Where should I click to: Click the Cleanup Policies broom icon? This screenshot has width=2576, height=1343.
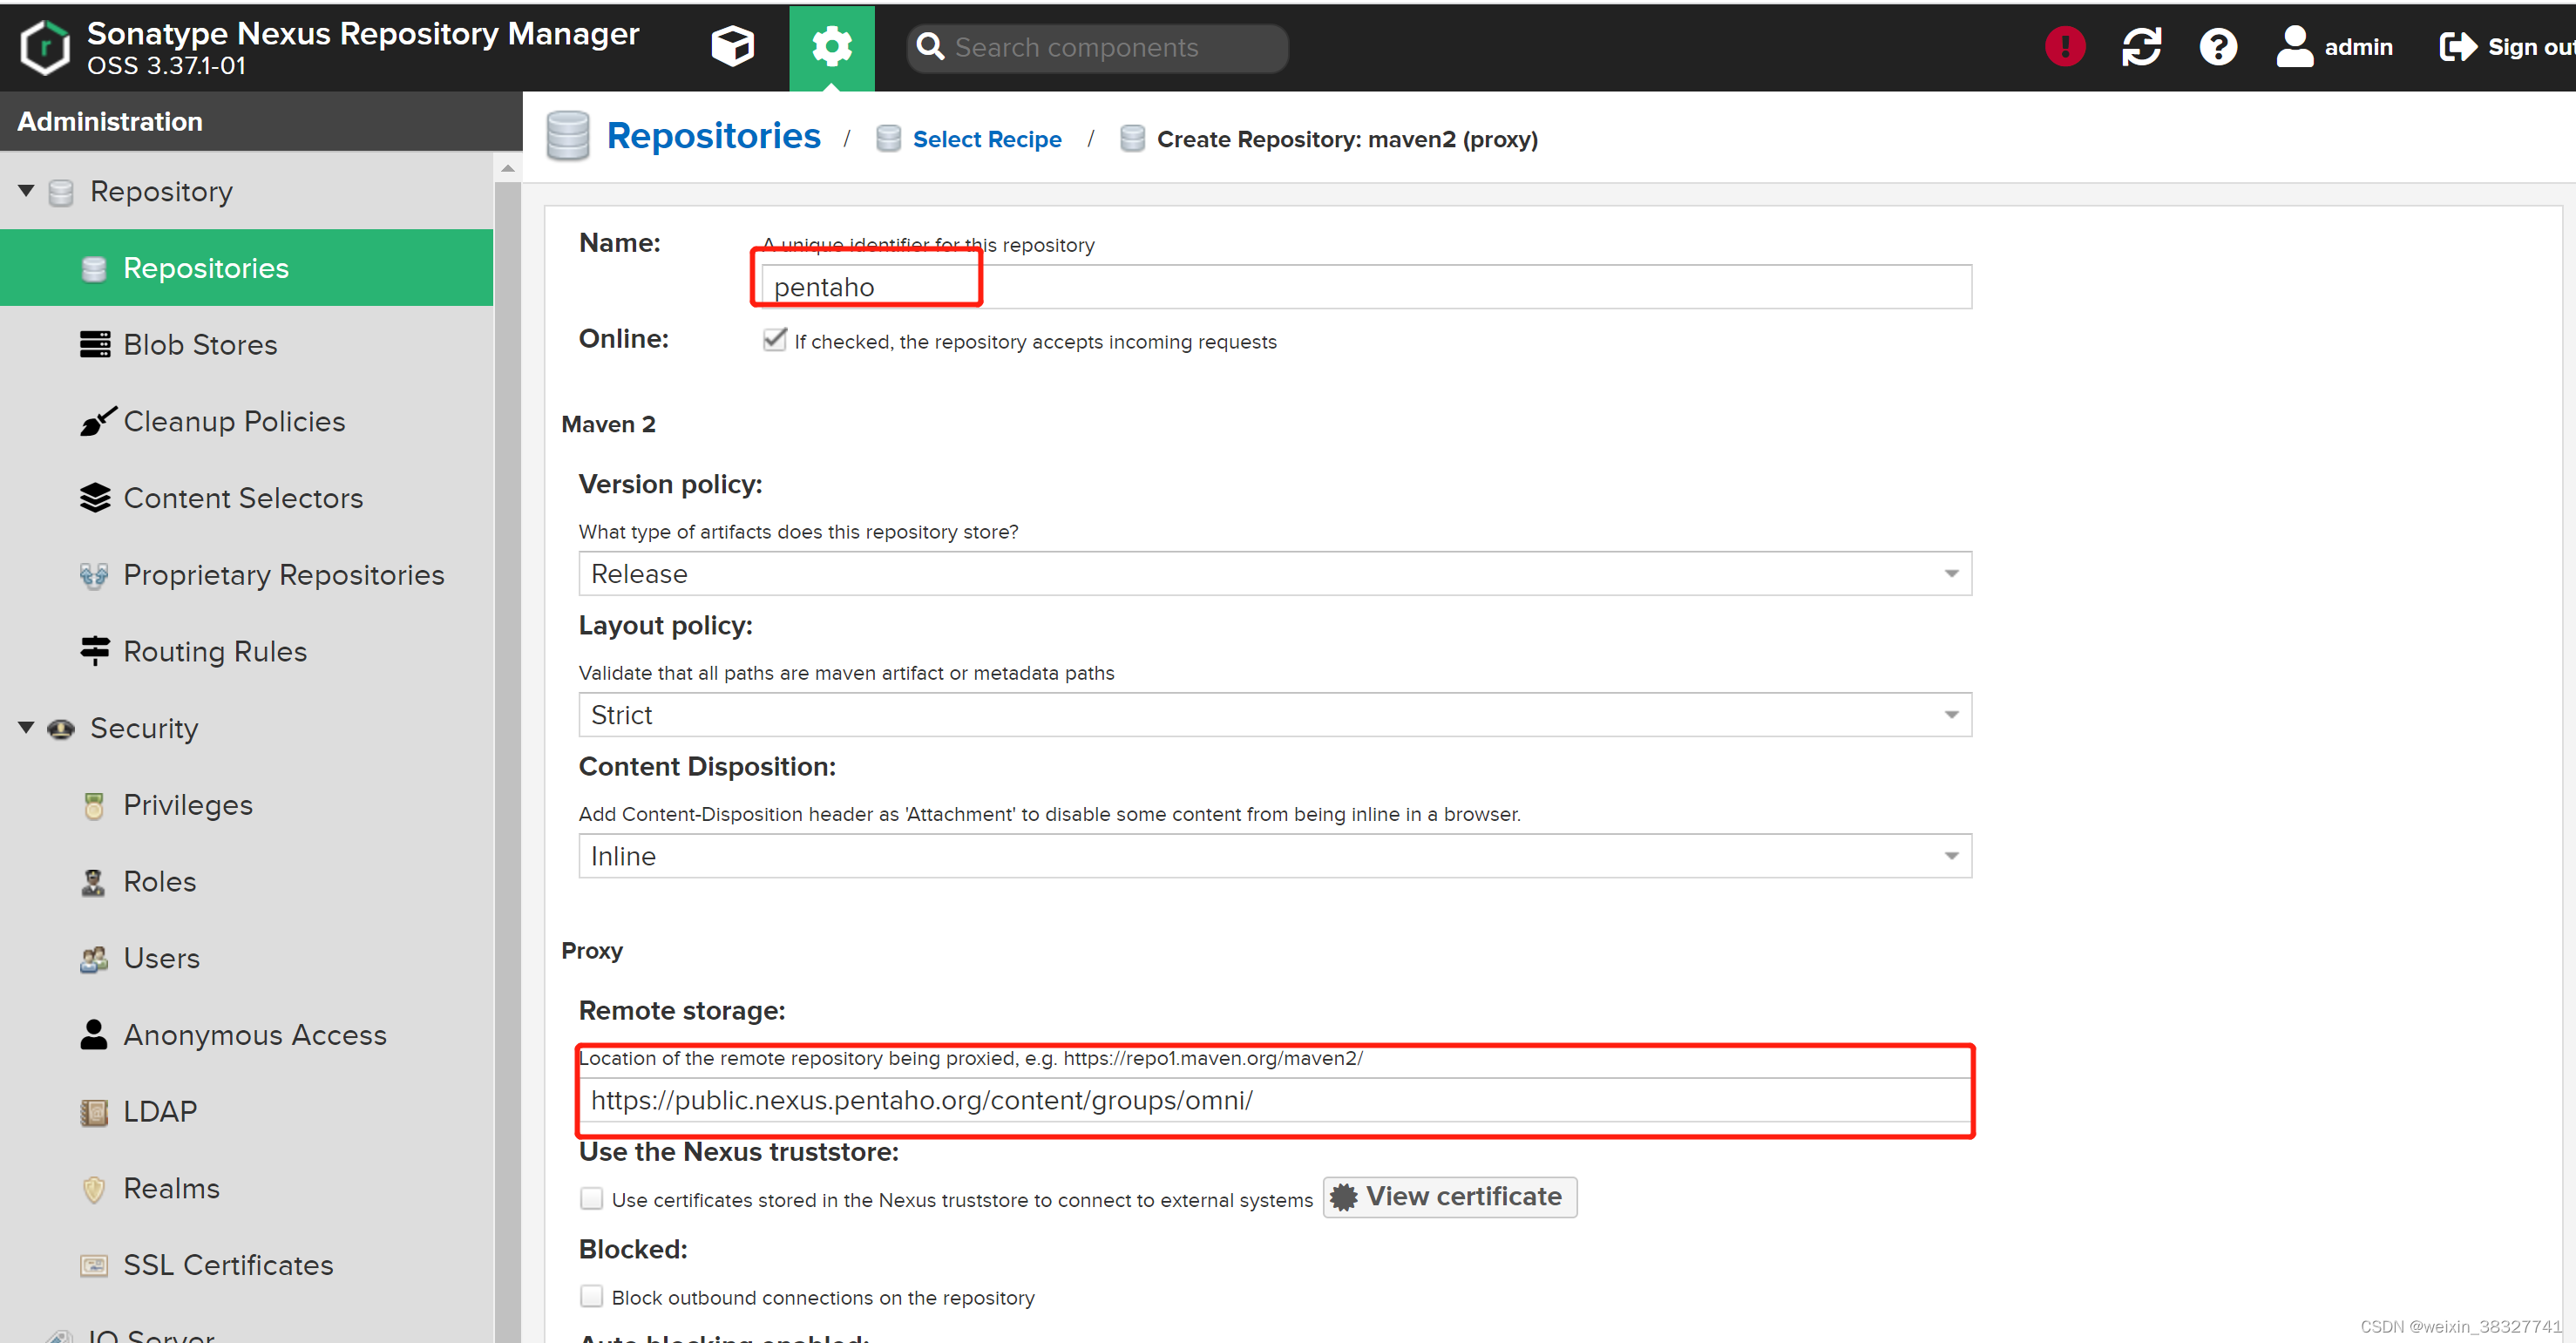[97, 421]
